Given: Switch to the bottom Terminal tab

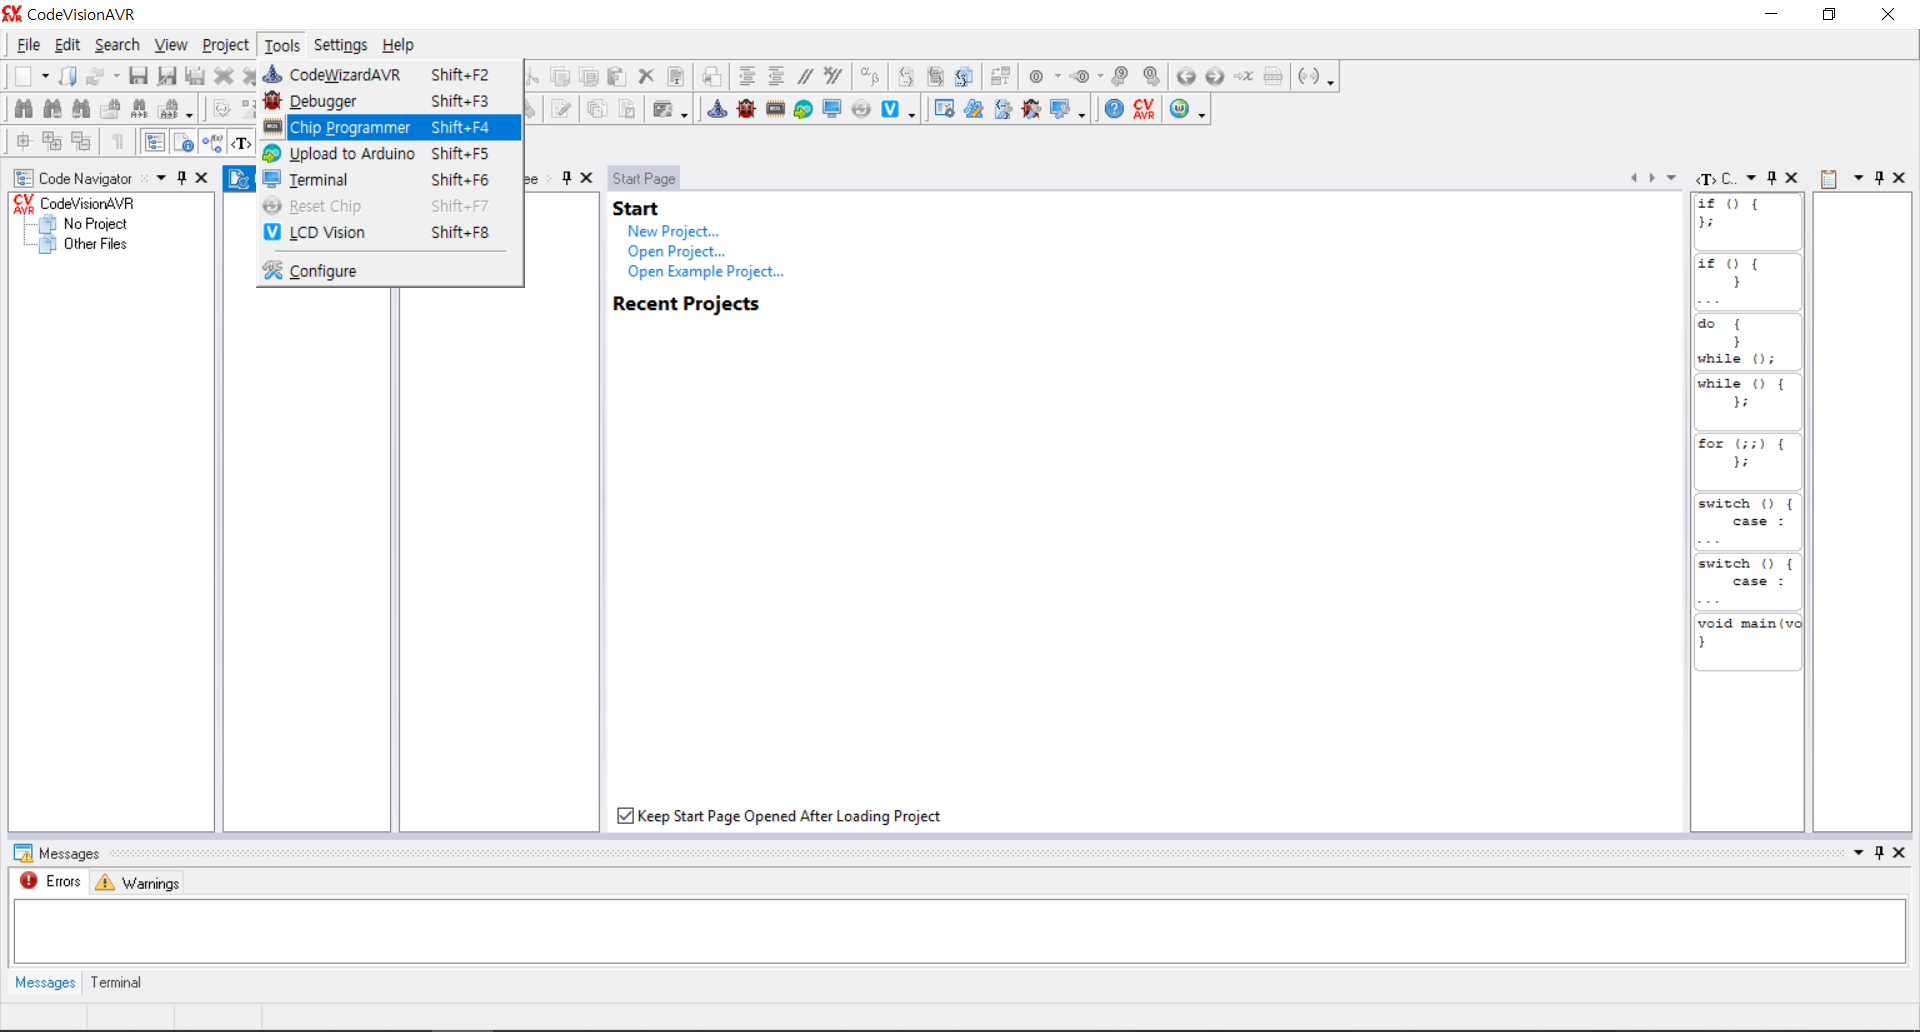Looking at the screenshot, I should click(116, 982).
